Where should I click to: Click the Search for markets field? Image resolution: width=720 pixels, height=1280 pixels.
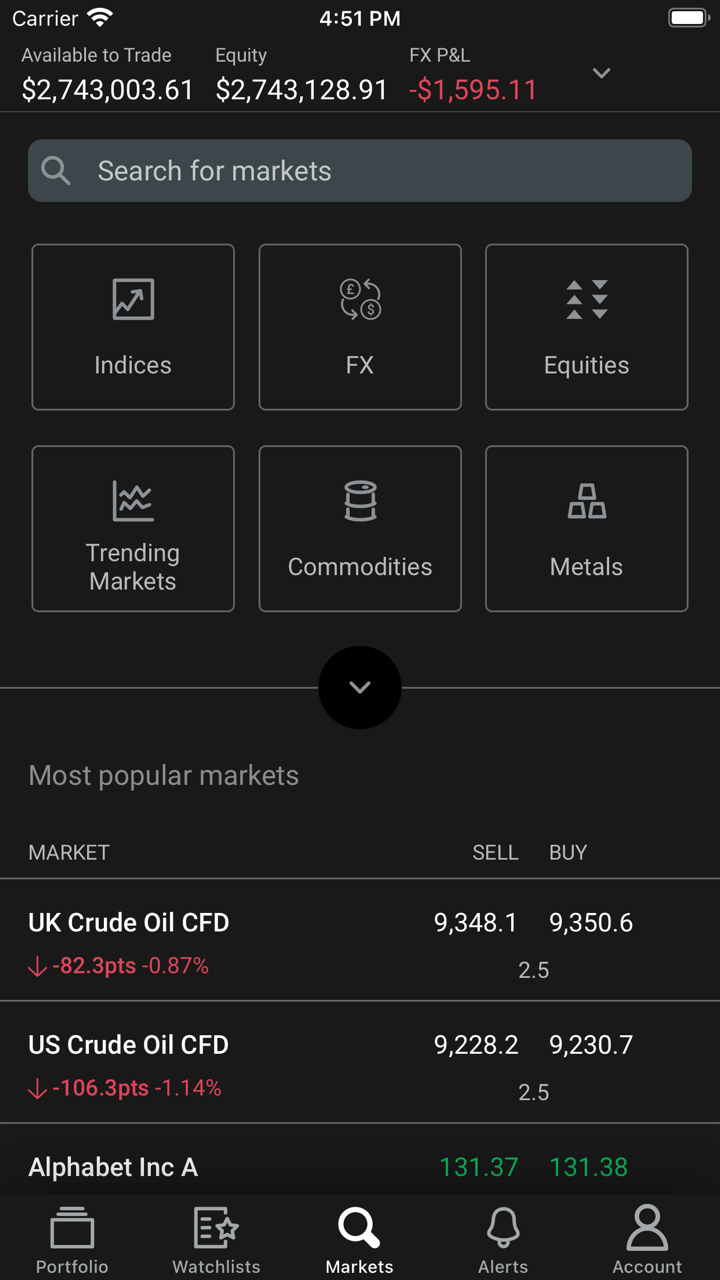click(x=380, y=171)
